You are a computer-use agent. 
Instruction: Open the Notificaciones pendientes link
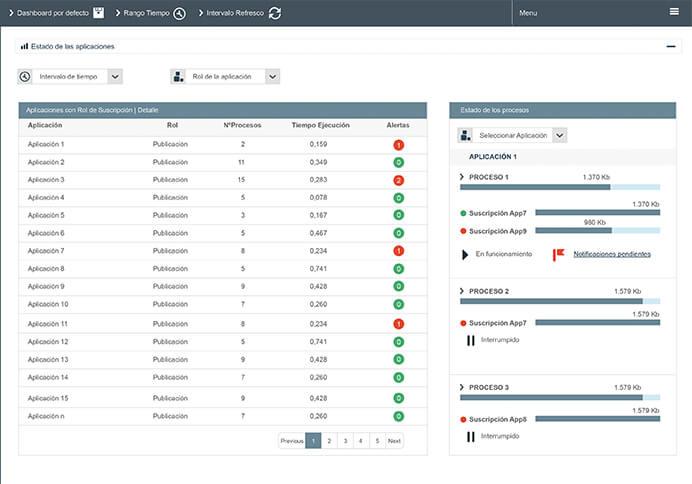point(611,254)
